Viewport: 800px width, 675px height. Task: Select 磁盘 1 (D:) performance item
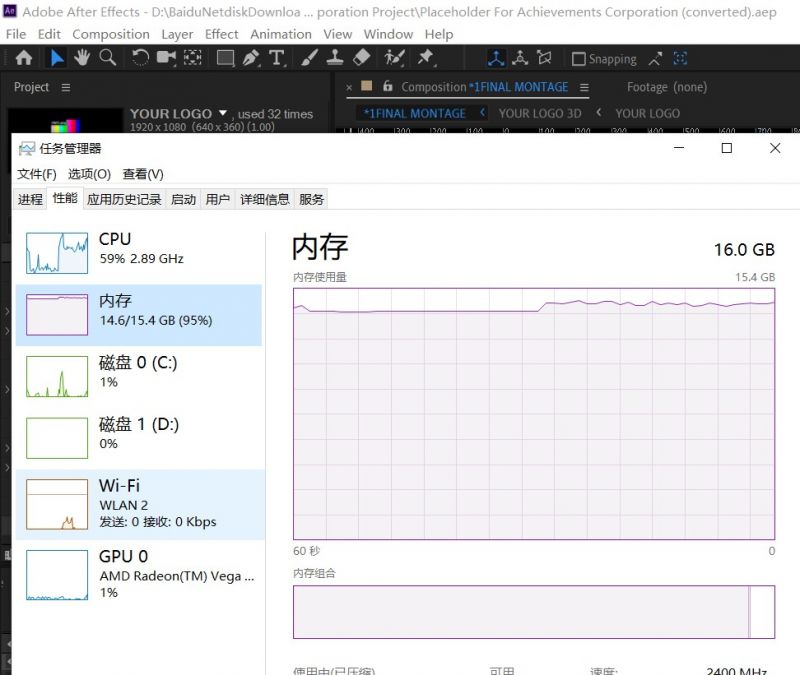tap(139, 438)
